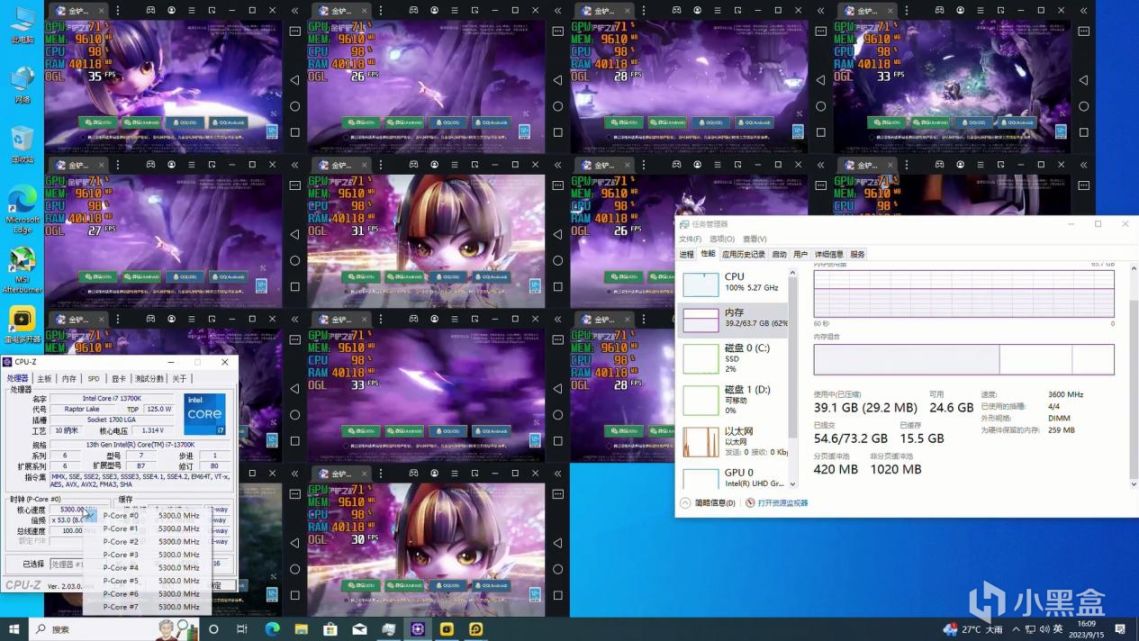The height and width of the screenshot is (641, 1139).
Task: Click the 打开资源监视器 link in Task Manager
Action: click(x=782, y=503)
